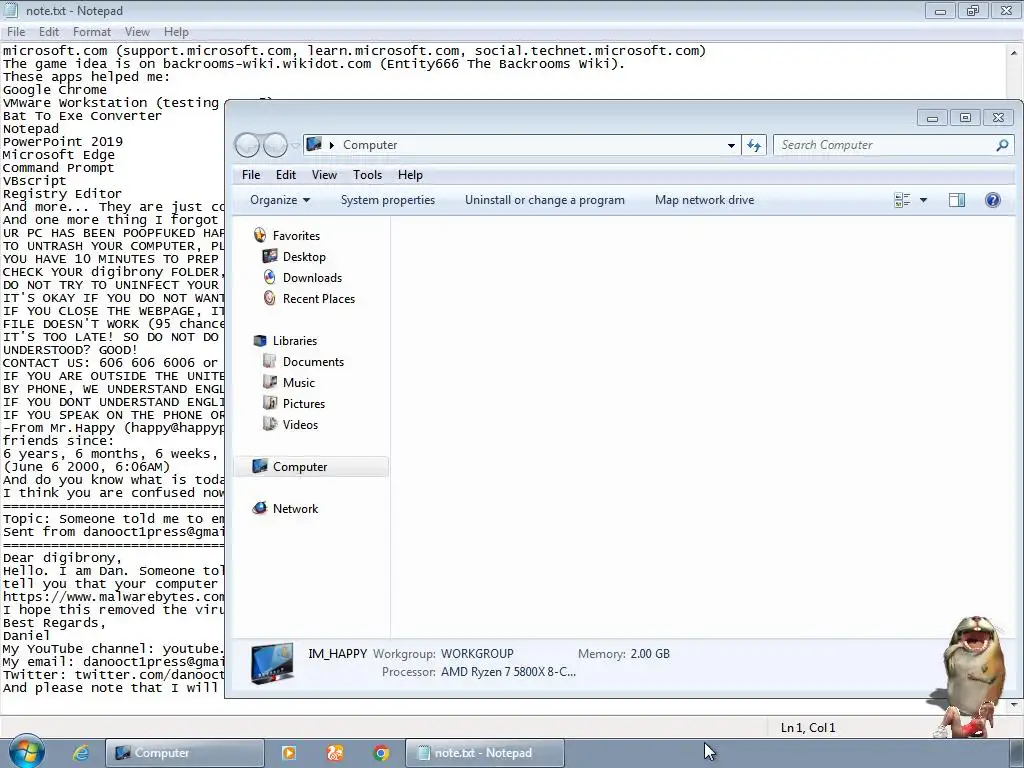
Task: Open Documents library
Action: 313,362
